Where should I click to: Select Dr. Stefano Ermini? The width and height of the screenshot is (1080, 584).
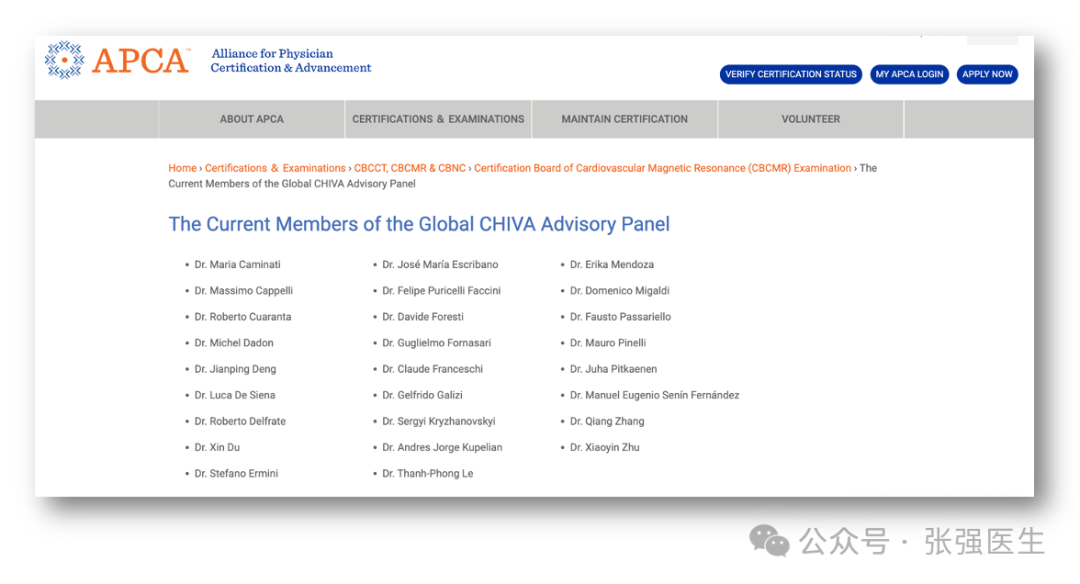236,474
